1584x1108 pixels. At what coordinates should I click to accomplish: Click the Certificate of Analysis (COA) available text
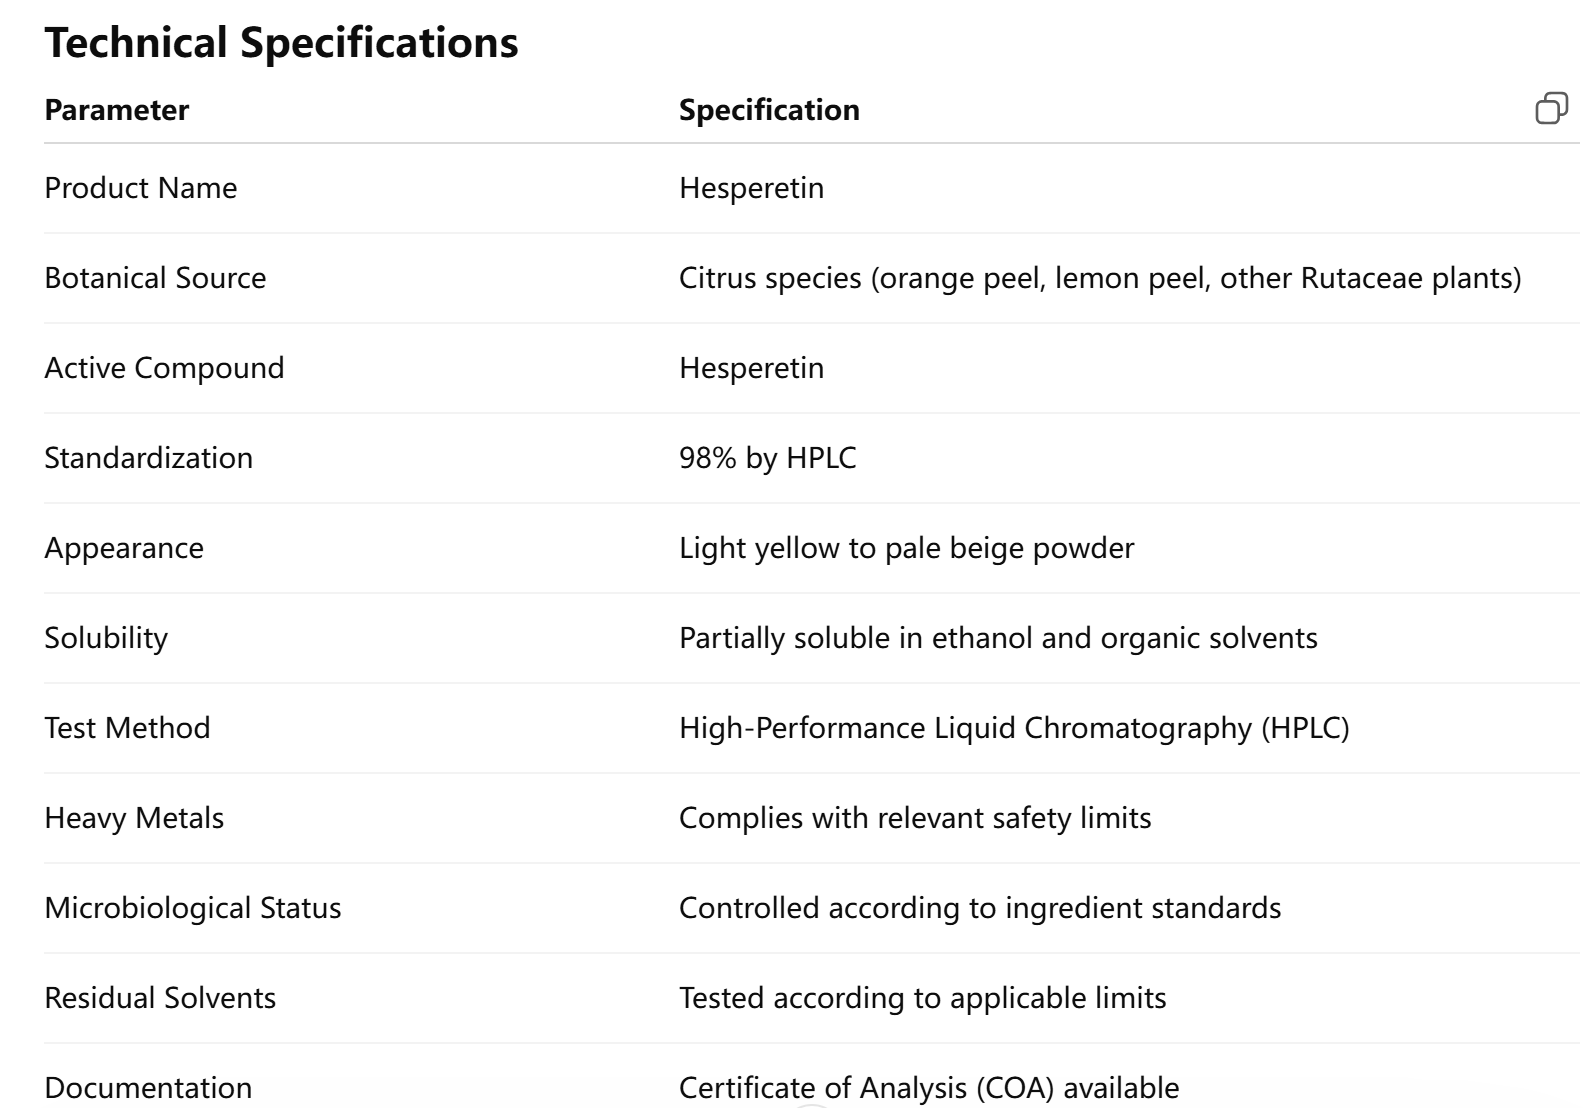pos(928,1087)
